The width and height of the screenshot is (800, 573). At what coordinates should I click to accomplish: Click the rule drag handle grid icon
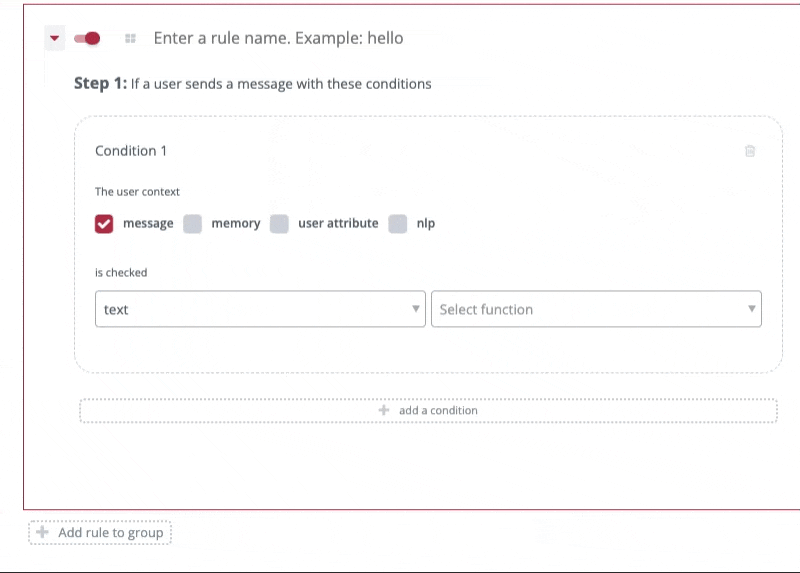coord(130,39)
